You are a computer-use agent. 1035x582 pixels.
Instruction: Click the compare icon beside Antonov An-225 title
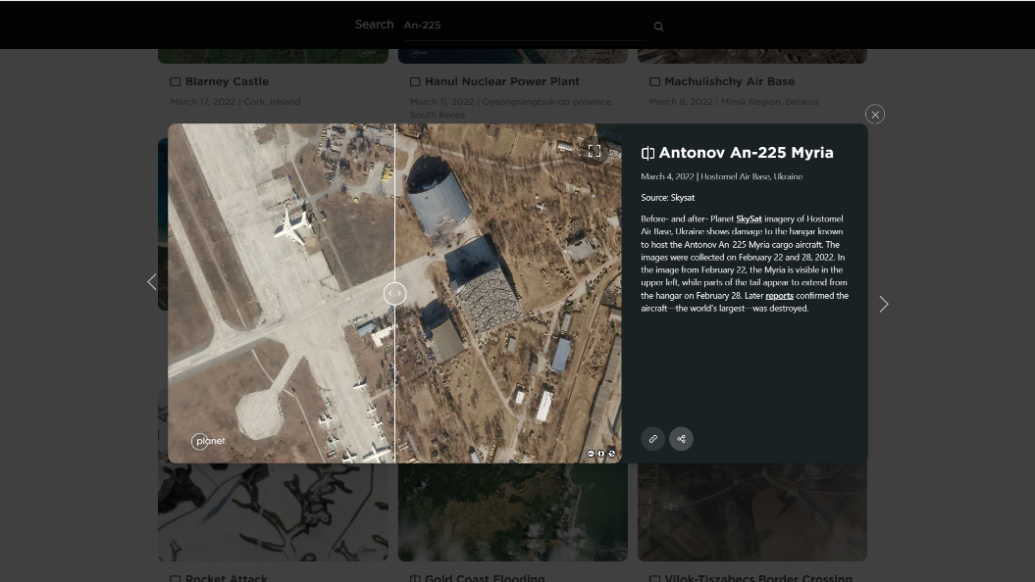point(648,153)
